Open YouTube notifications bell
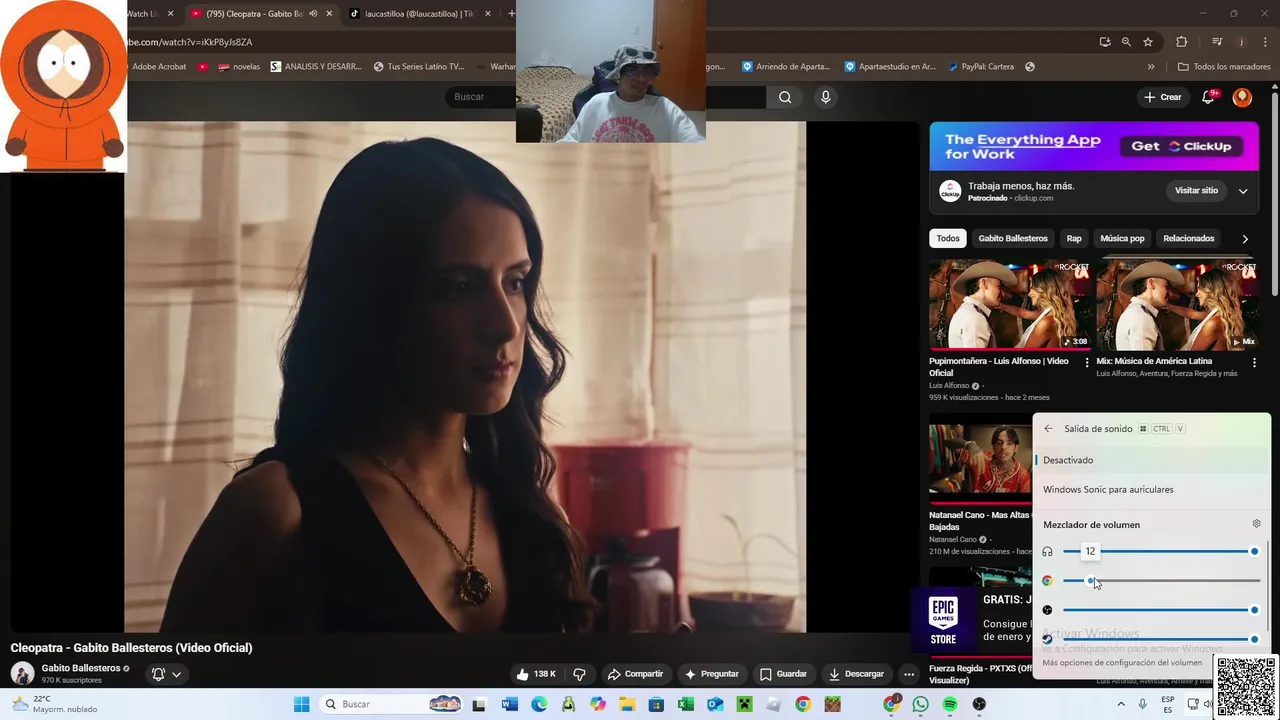Viewport: 1280px width, 720px height. (x=1209, y=96)
